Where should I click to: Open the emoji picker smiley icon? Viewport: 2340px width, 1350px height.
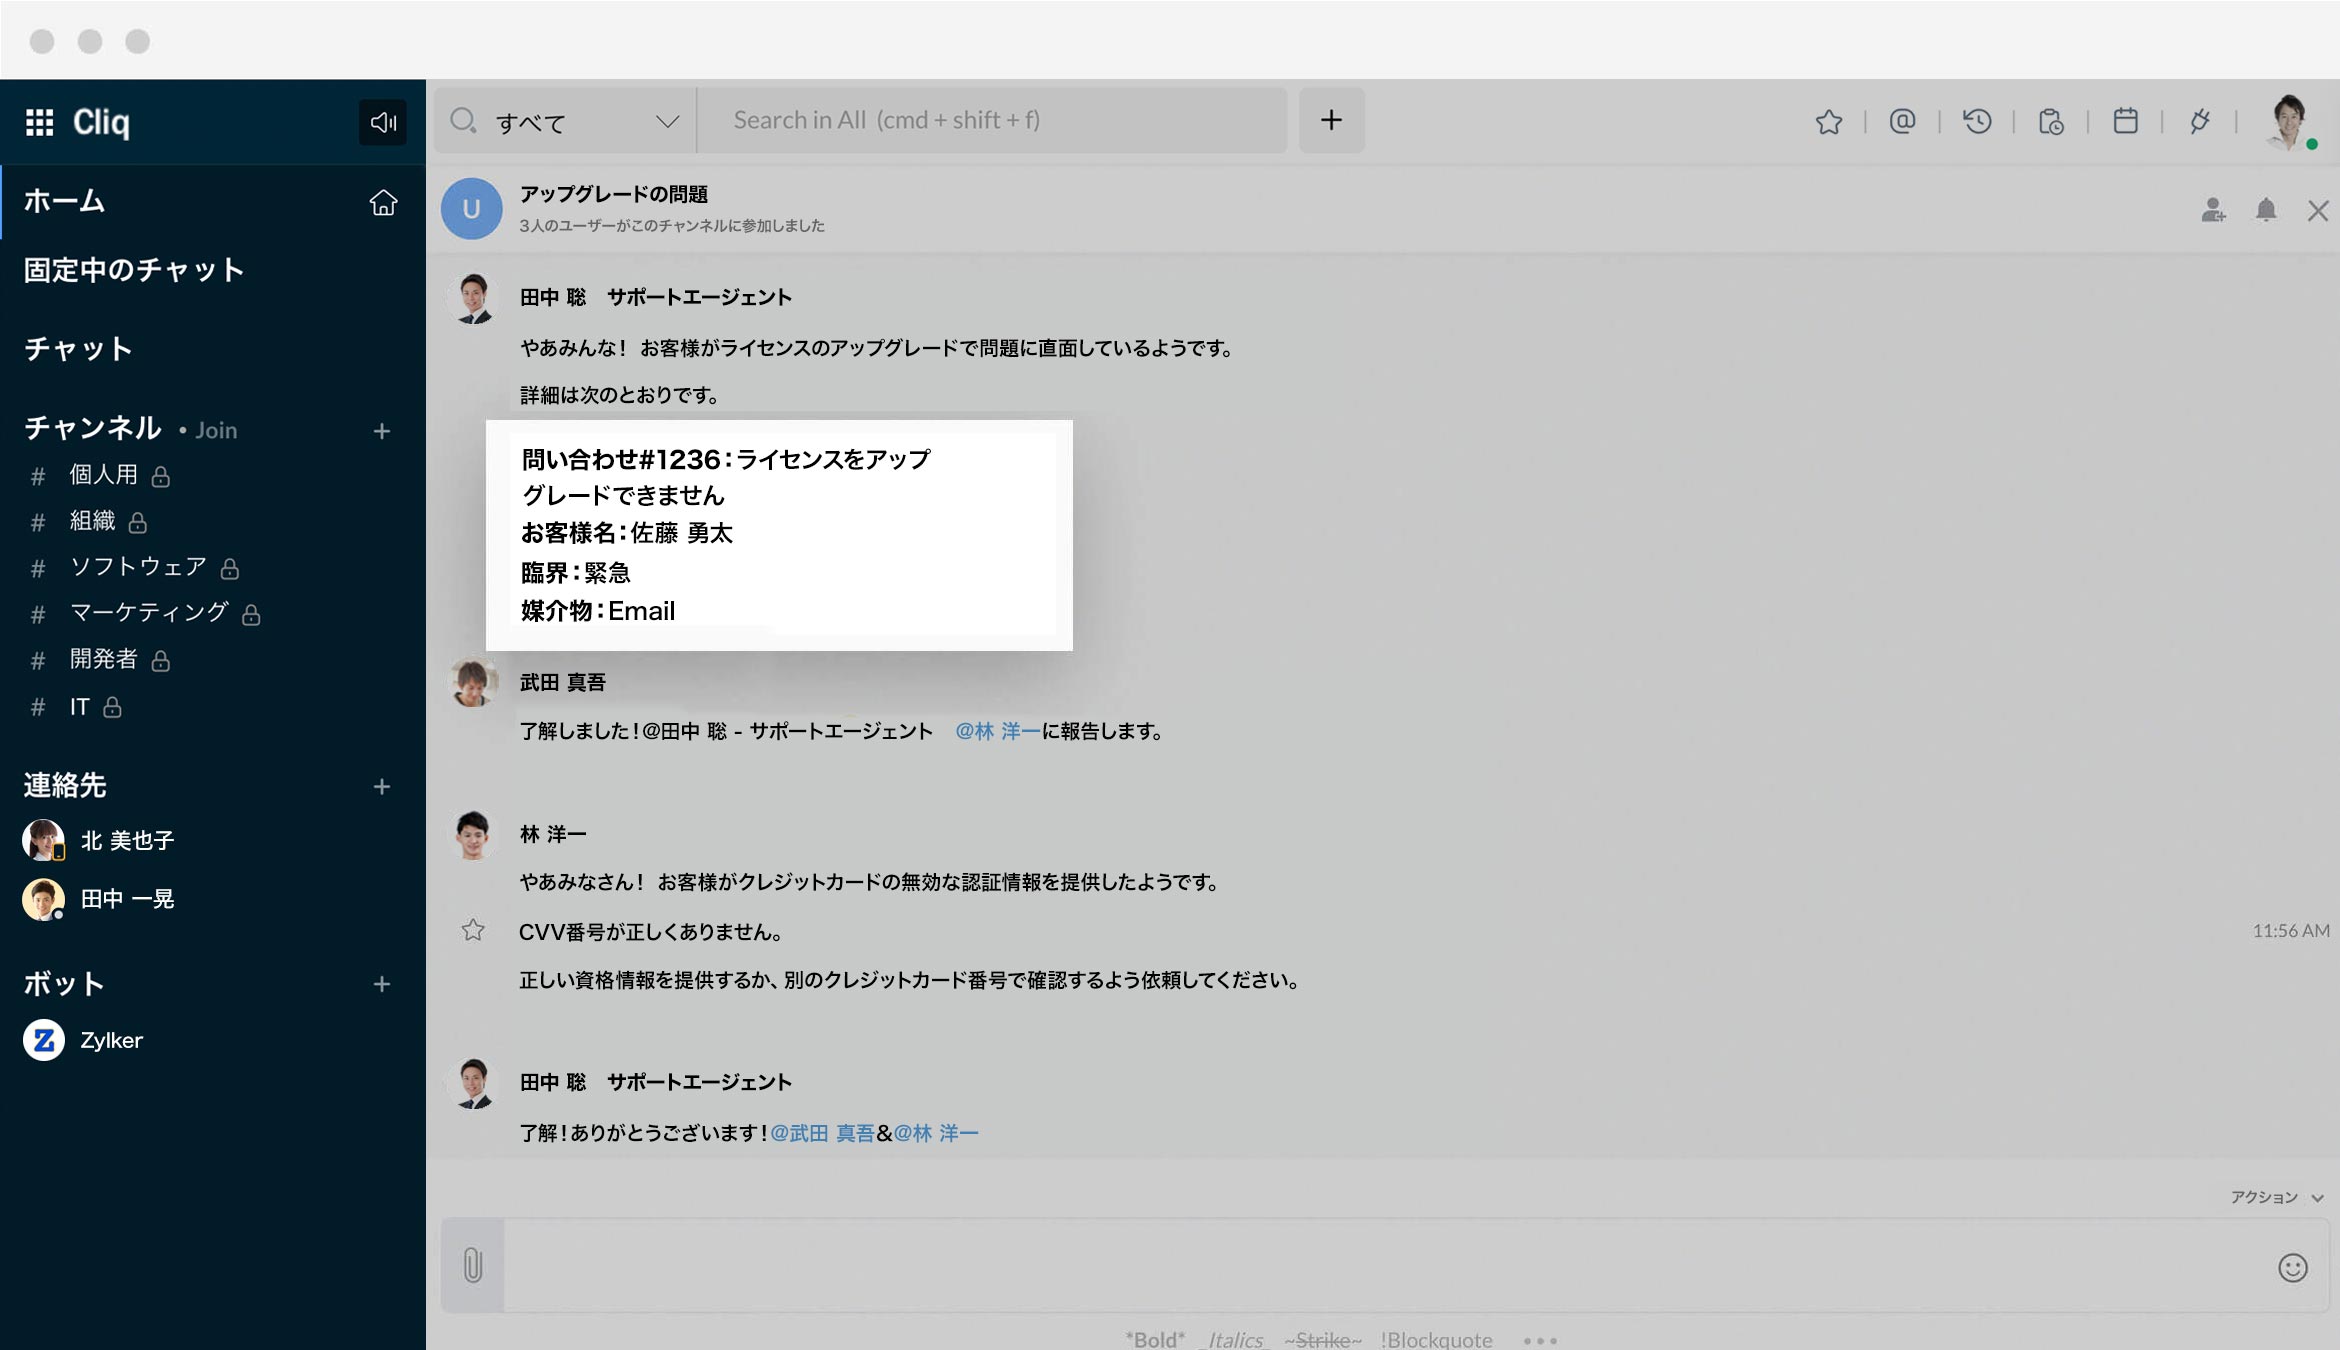[x=2292, y=1268]
